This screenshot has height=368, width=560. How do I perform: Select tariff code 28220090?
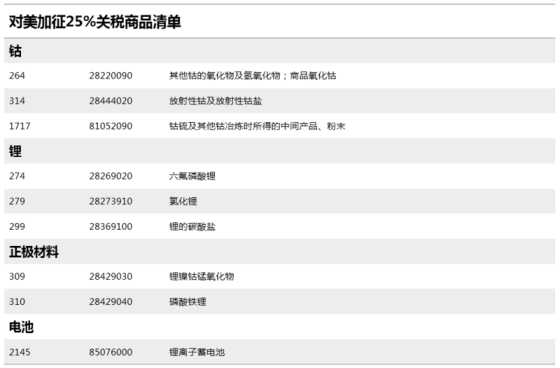(x=111, y=76)
